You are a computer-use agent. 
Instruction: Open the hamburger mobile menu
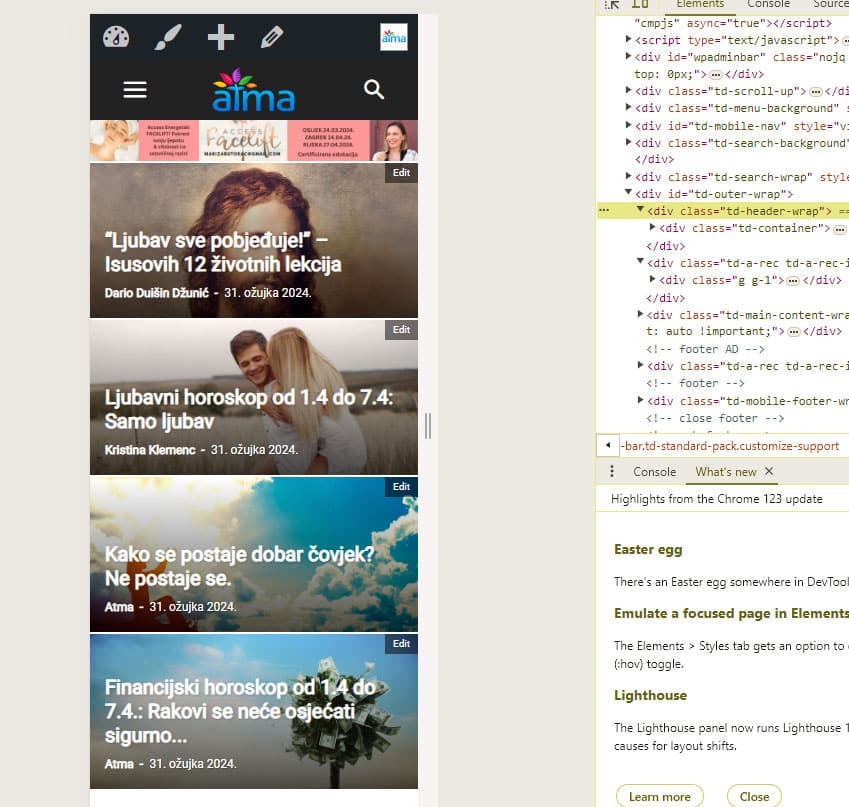pyautogui.click(x=135, y=90)
